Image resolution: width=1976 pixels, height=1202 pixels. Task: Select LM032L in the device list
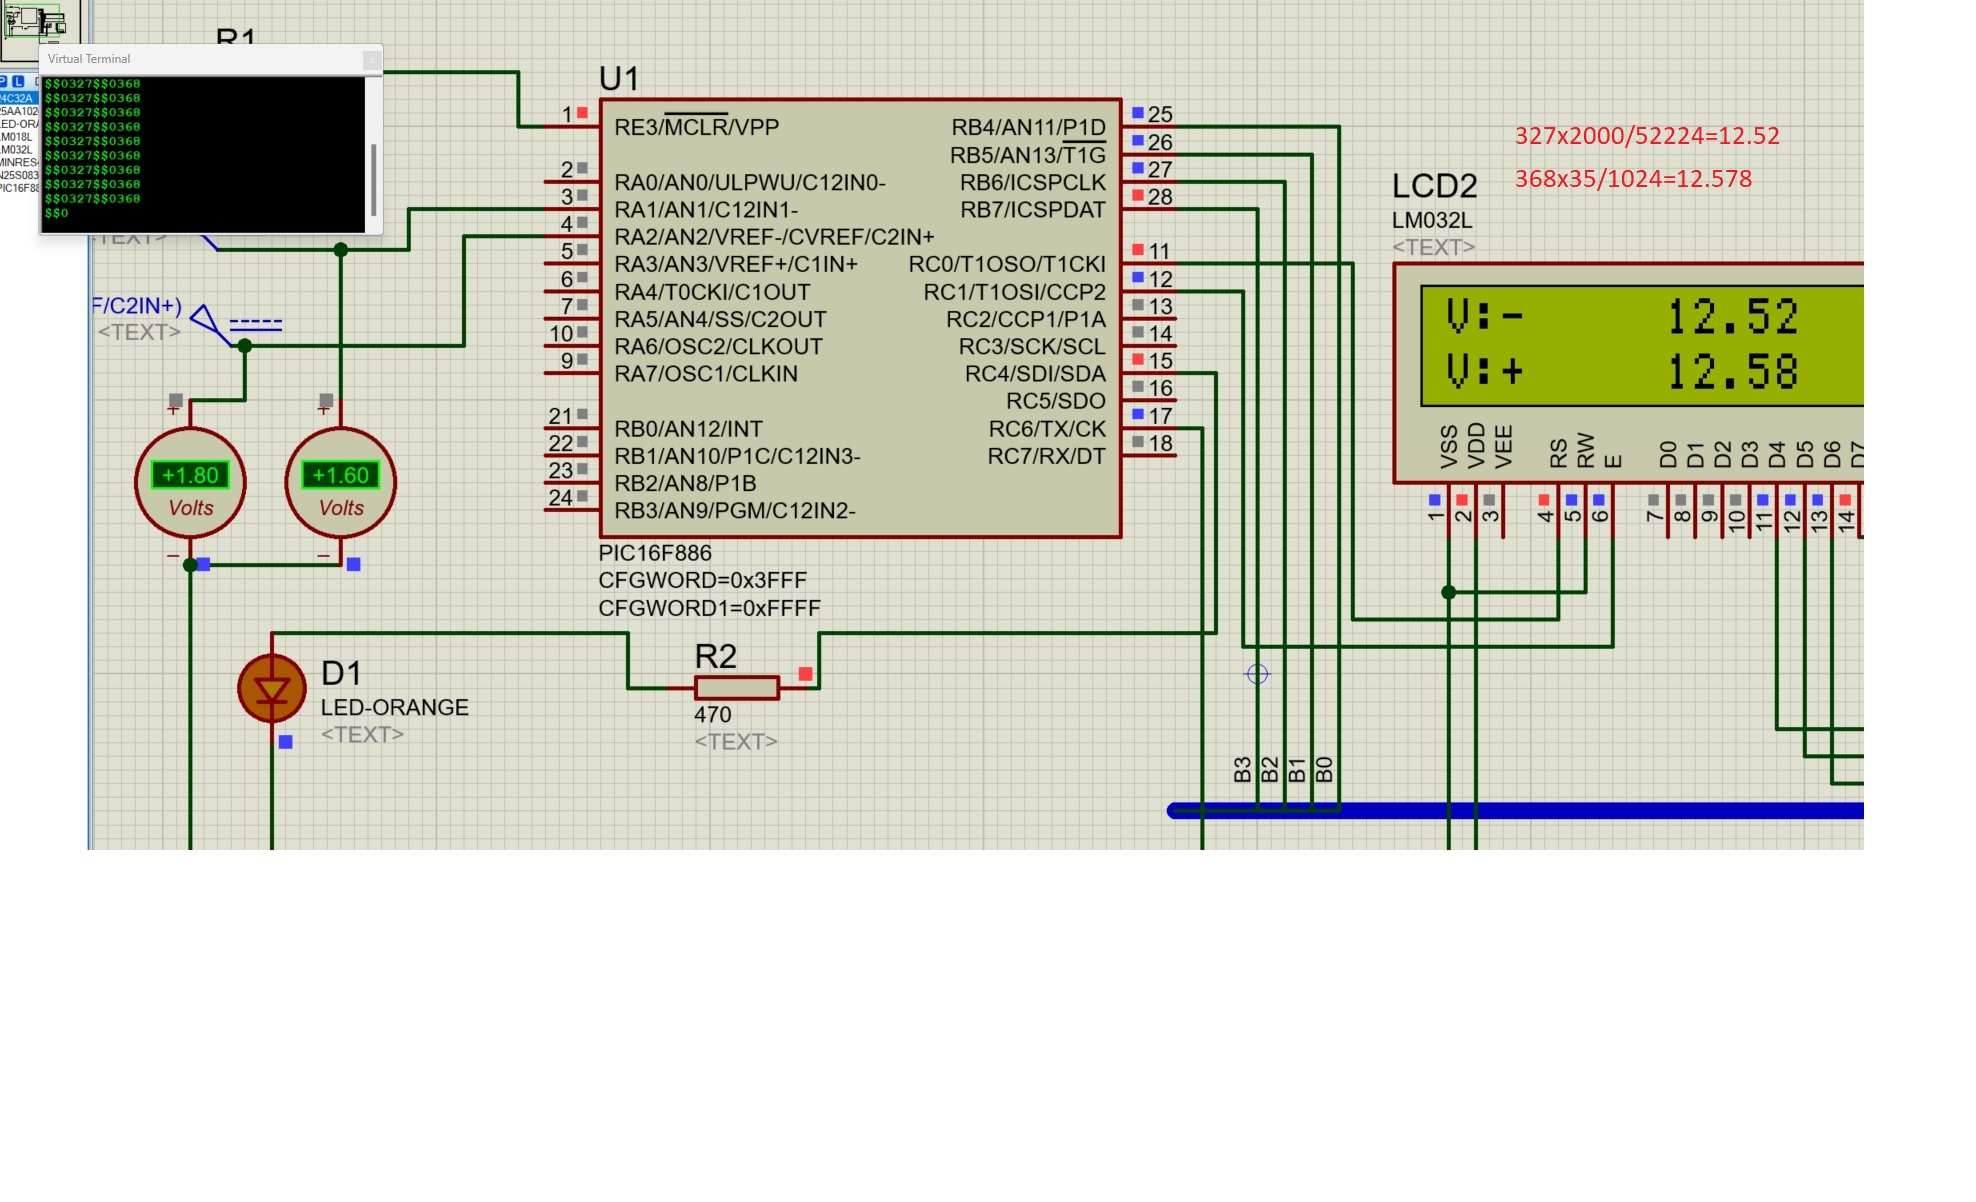(x=17, y=150)
